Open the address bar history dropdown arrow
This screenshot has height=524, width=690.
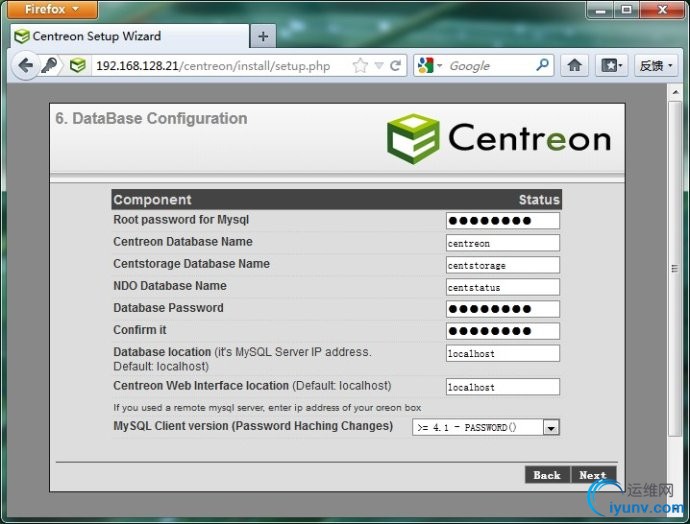pyautogui.click(x=379, y=66)
